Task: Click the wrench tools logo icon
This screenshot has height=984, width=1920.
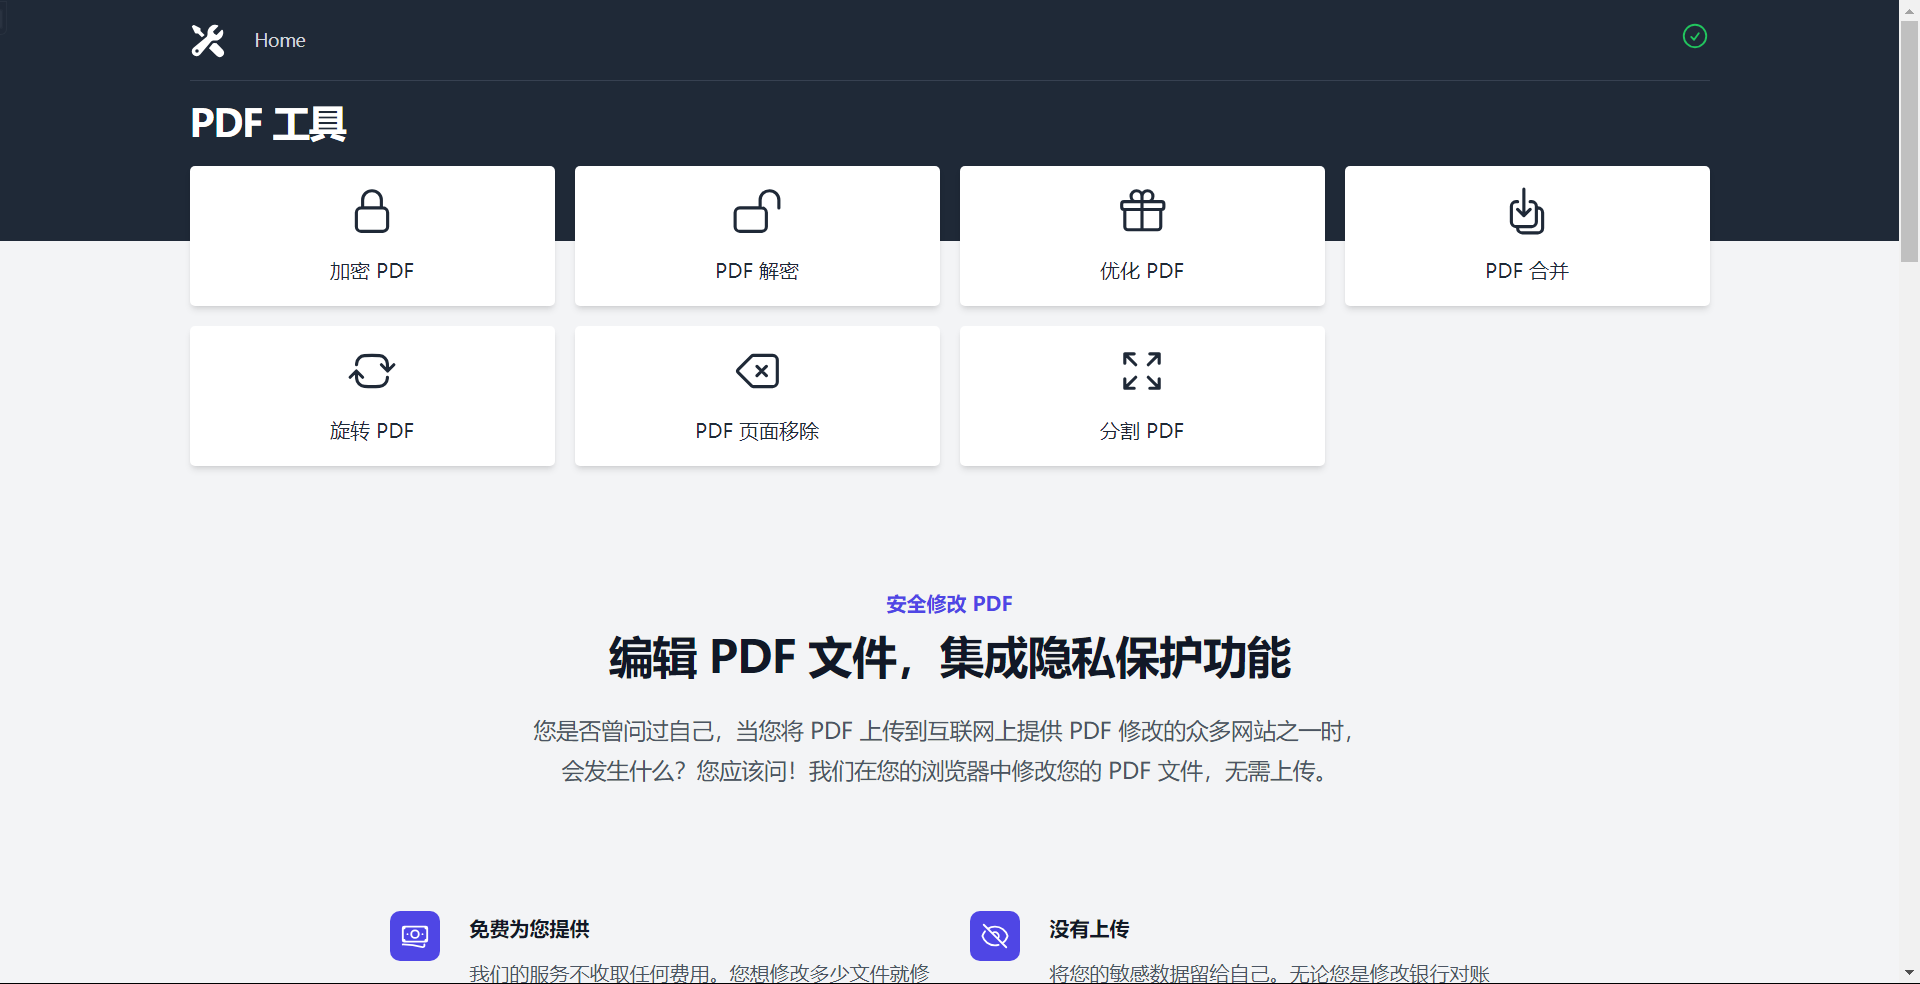Action: [x=208, y=40]
